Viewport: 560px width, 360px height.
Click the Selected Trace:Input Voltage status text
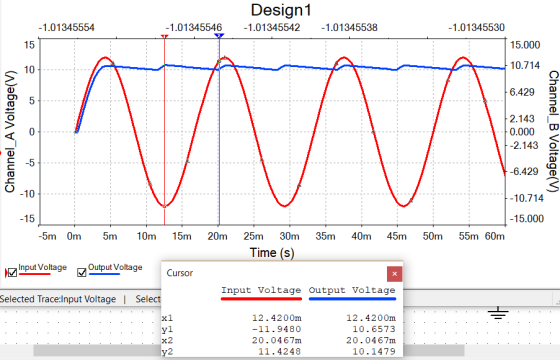click(x=58, y=299)
